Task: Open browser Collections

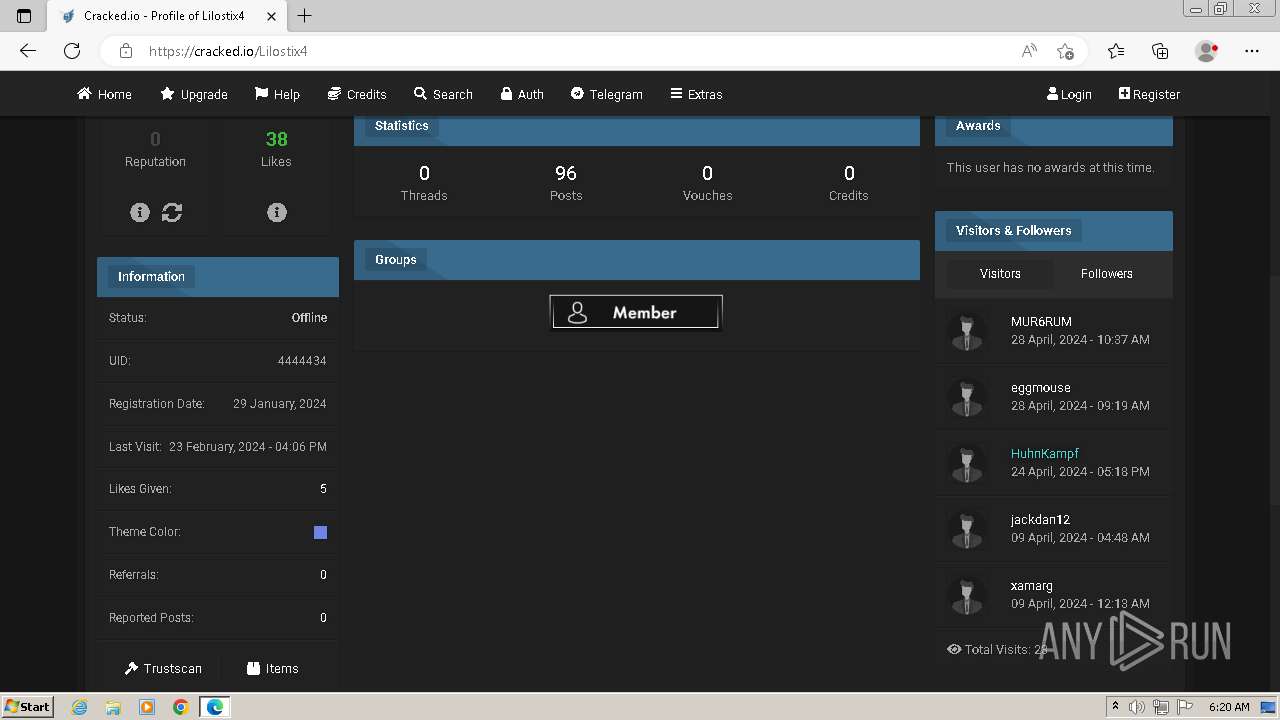Action: pyautogui.click(x=1160, y=51)
